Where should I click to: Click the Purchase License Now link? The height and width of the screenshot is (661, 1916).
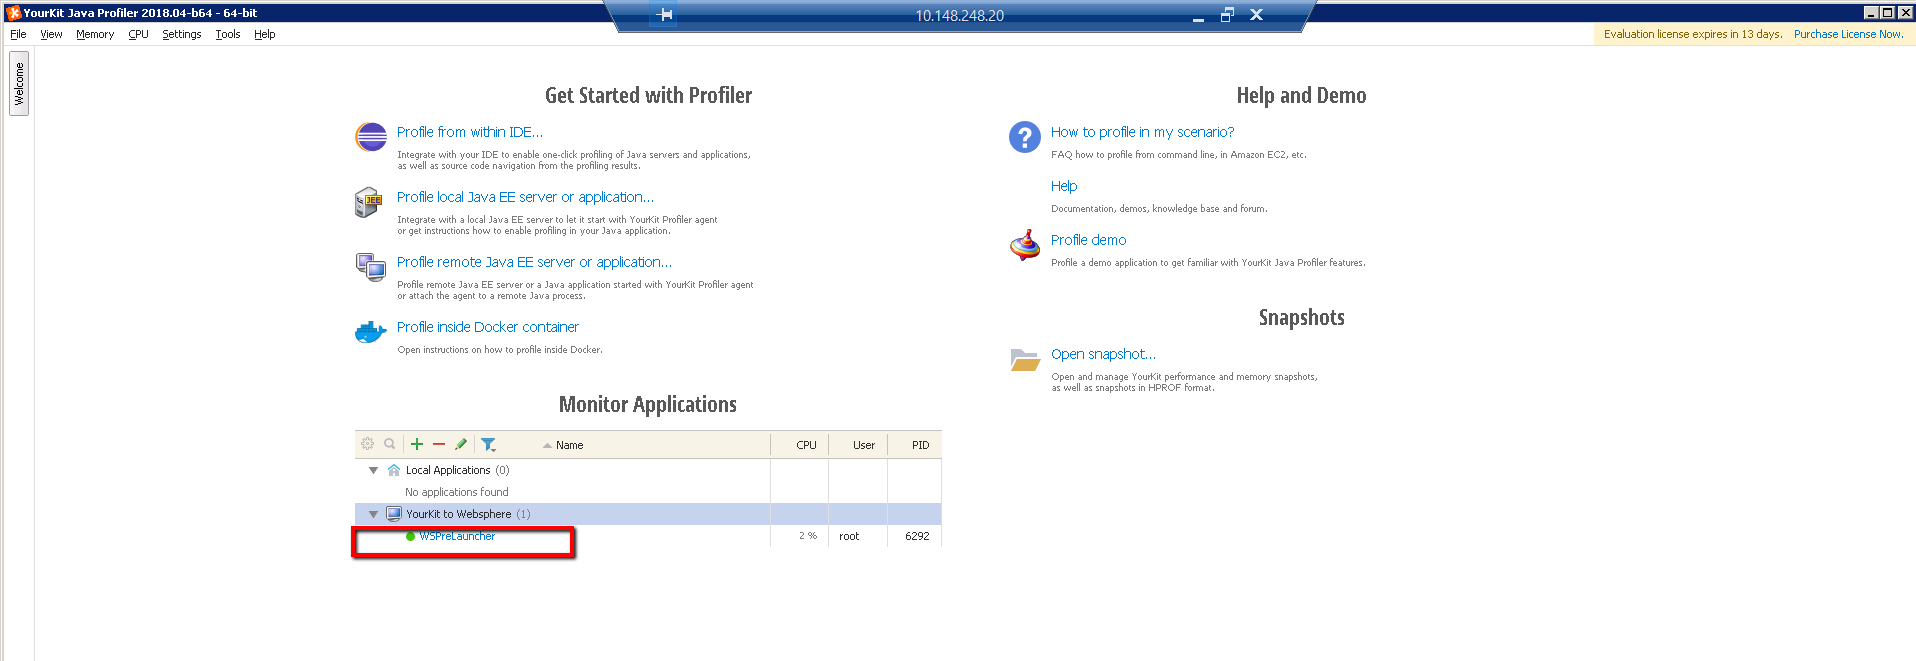[x=1848, y=34]
